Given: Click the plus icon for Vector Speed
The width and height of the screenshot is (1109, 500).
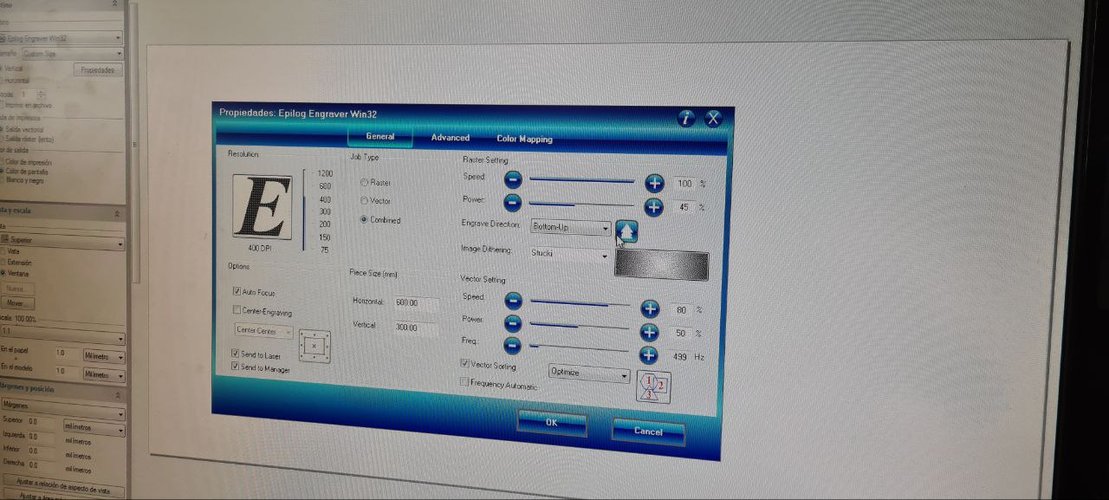Looking at the screenshot, I should click(649, 308).
